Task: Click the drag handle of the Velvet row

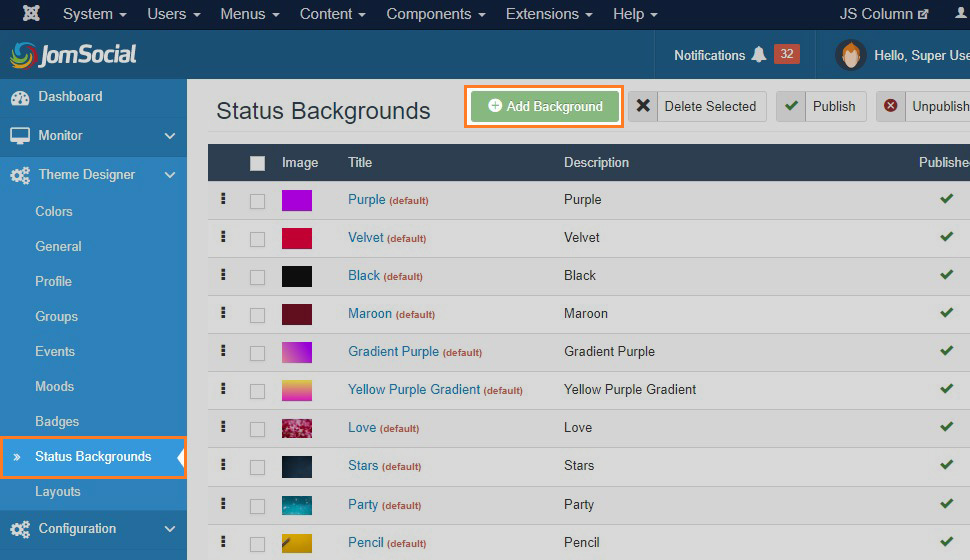Action: click(223, 236)
